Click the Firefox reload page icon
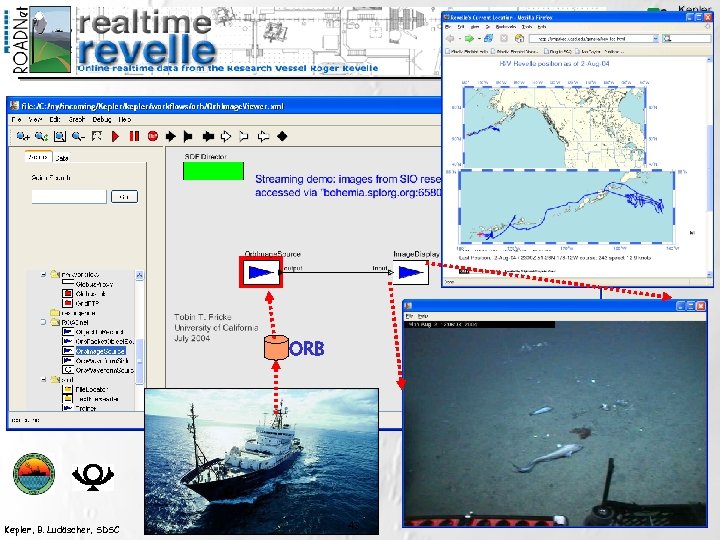The width and height of the screenshot is (720, 540). [x=488, y=39]
